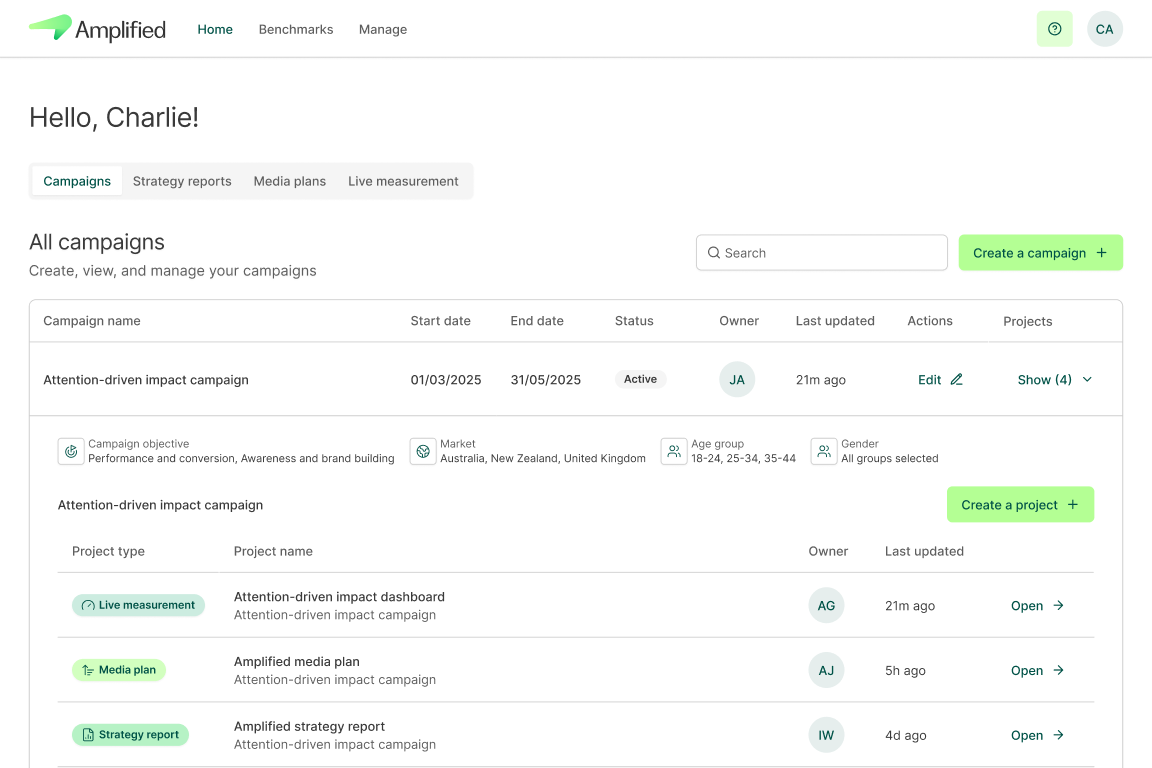Click the campaign objective icon

(x=71, y=451)
